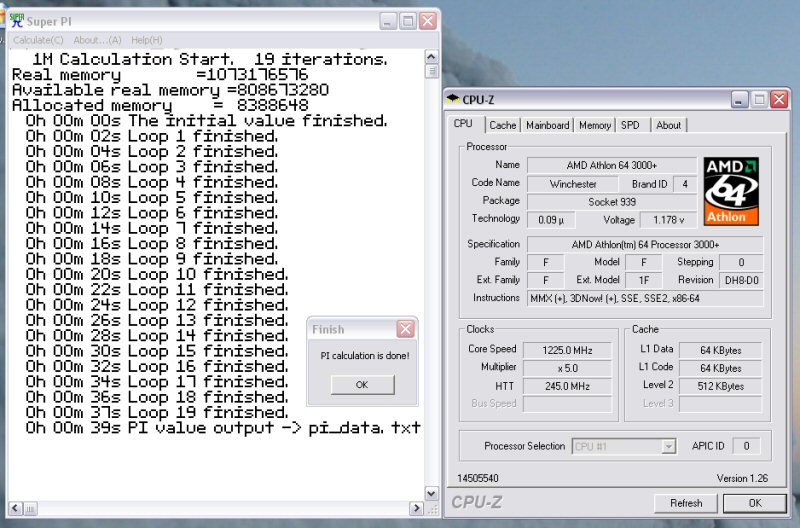Click the 'Loop 1 finished' line
Screen dimensions: 800x528
point(152,136)
